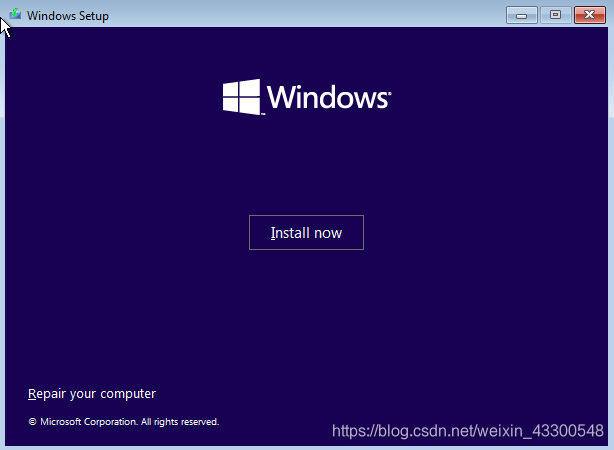This screenshot has height=450, width=614.
Task: Open Repair your computer link
Action: click(x=92, y=394)
